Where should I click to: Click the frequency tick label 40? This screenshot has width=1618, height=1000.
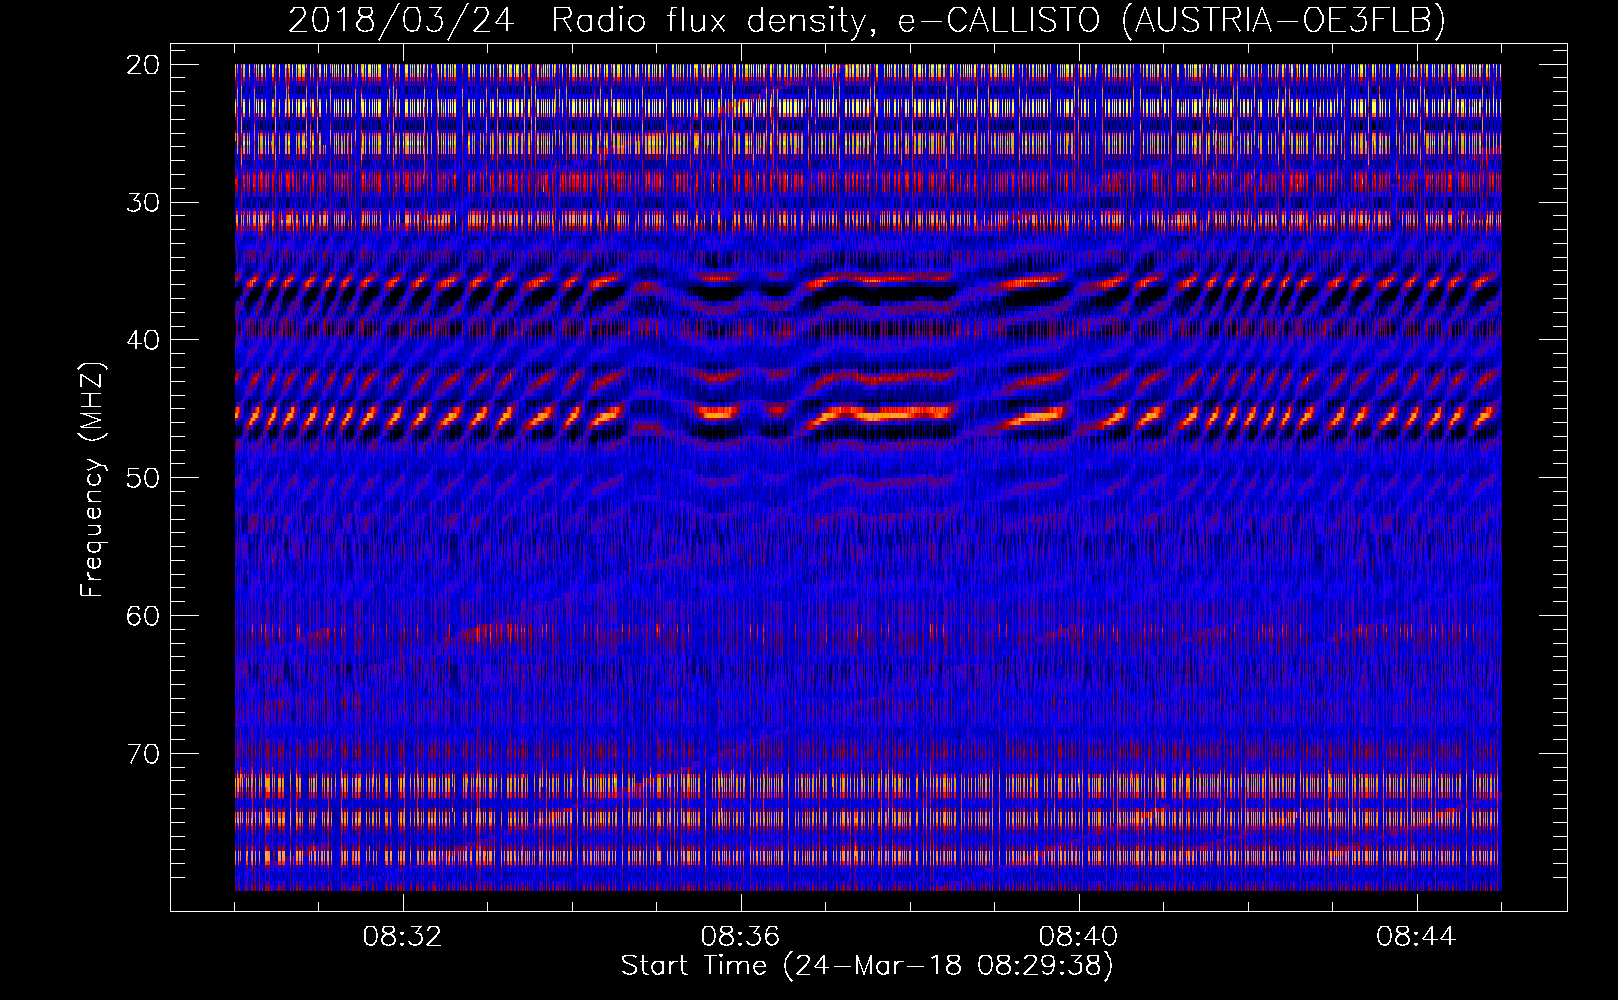tap(144, 340)
